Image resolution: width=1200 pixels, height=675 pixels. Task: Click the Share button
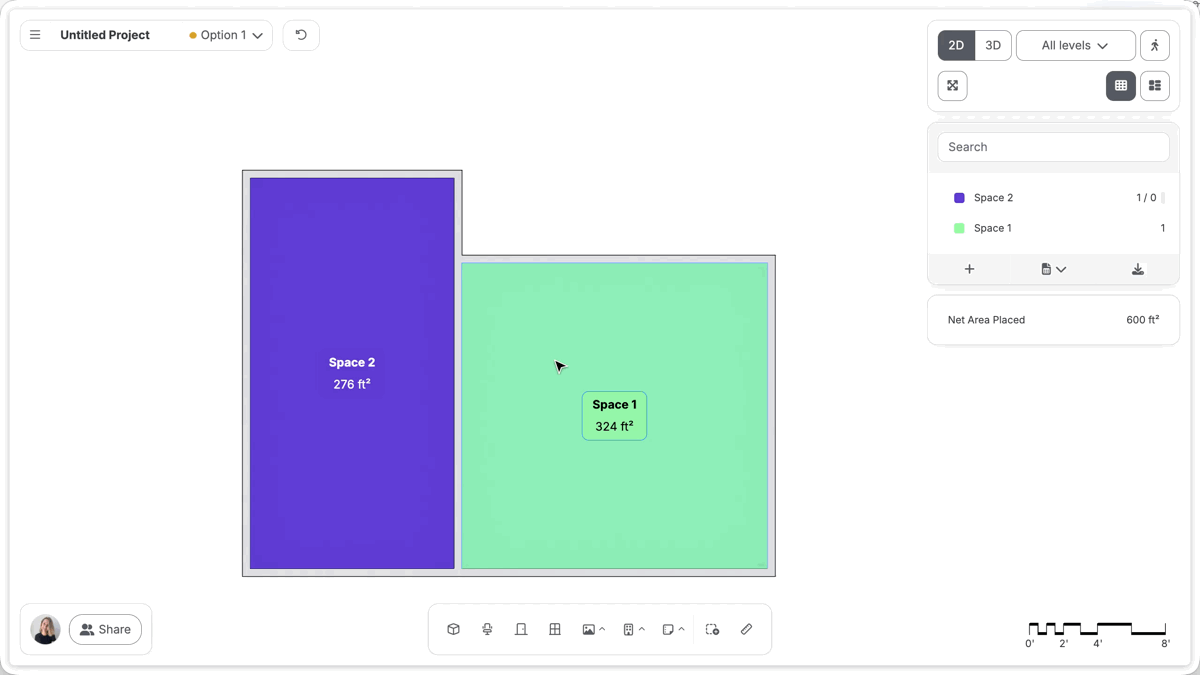[x=105, y=629]
